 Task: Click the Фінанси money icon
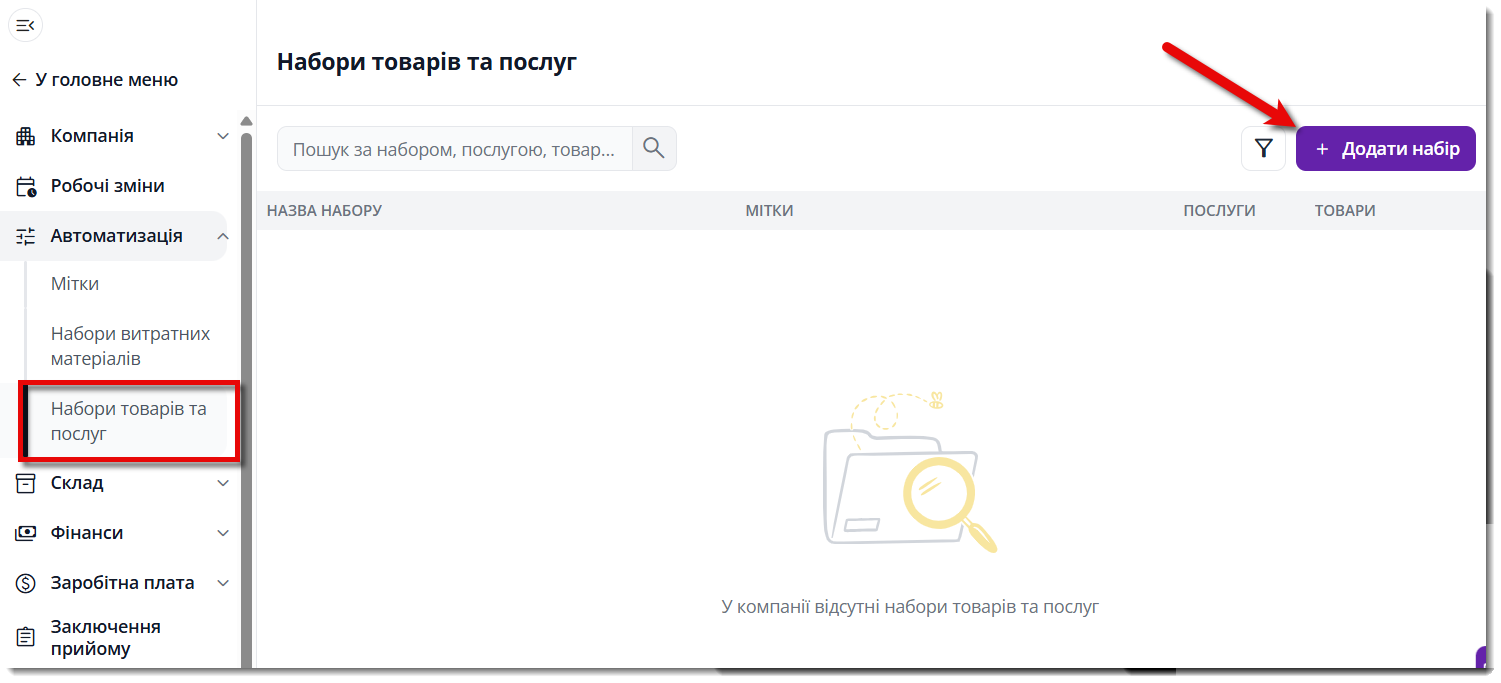click(26, 533)
